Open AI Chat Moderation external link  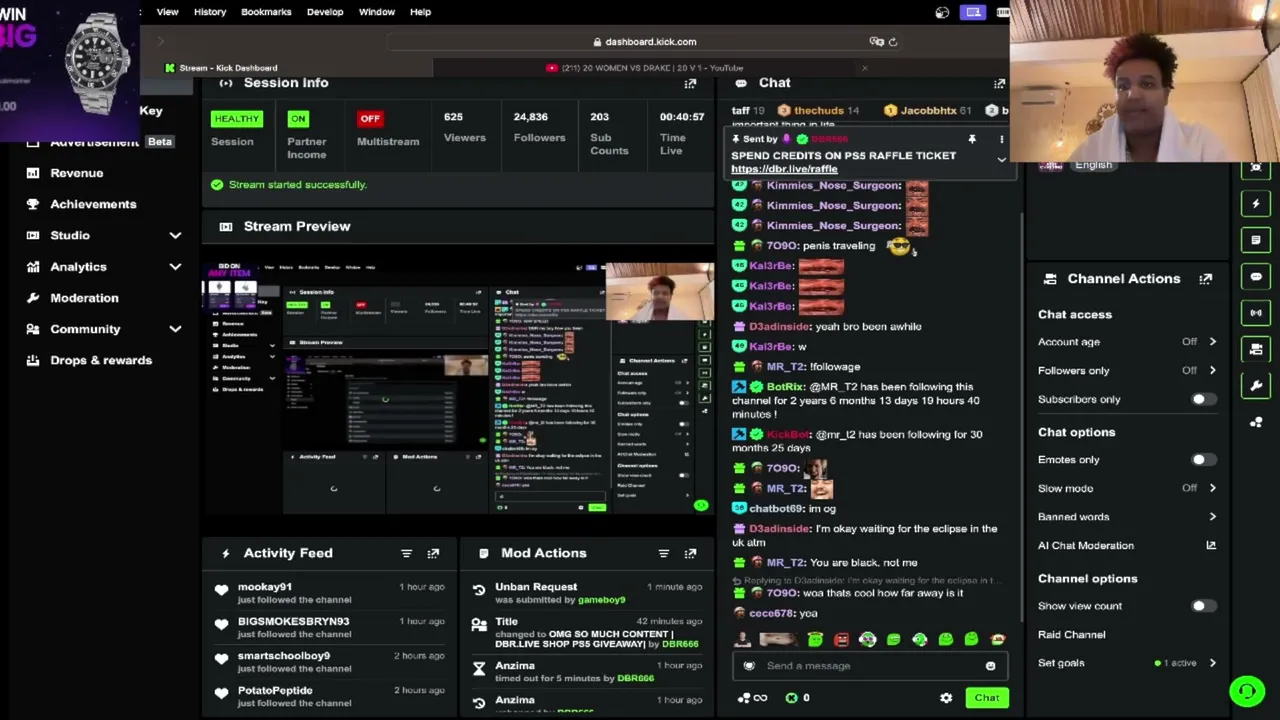[1211, 546]
